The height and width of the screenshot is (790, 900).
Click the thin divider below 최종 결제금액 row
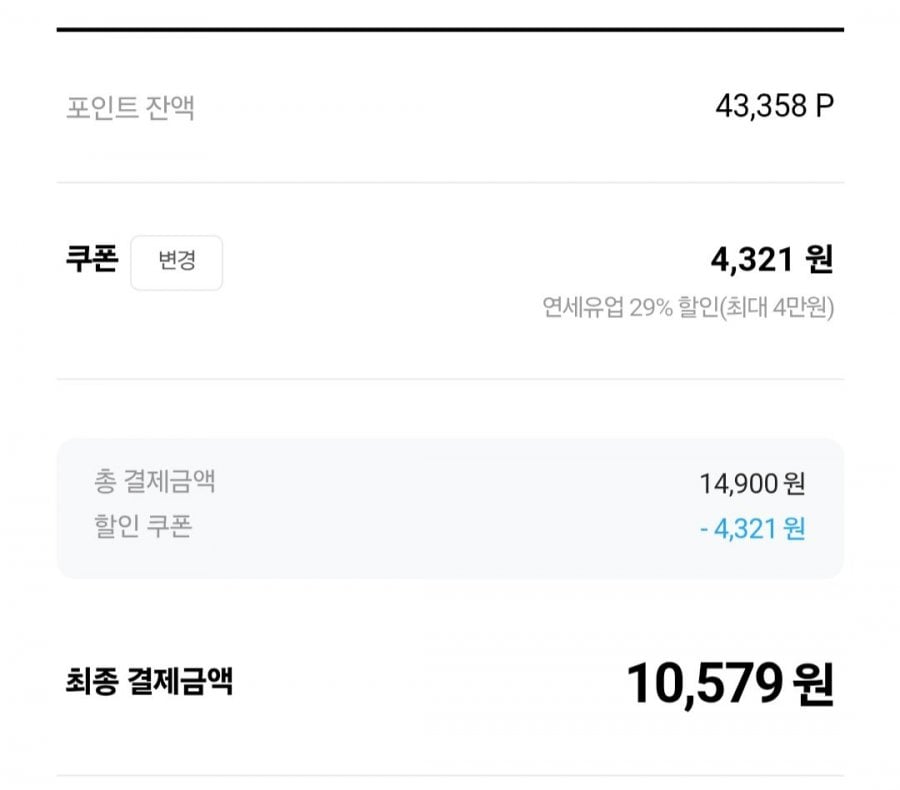450,775
